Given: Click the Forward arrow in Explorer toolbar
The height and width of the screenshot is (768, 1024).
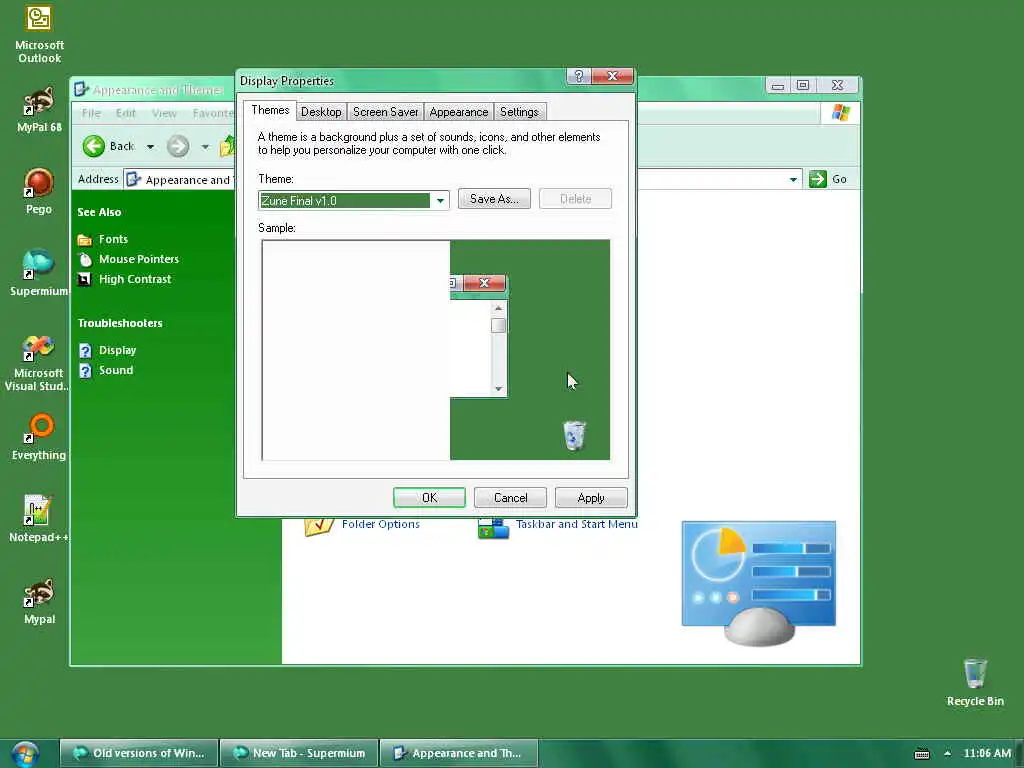Looking at the screenshot, I should (x=178, y=146).
